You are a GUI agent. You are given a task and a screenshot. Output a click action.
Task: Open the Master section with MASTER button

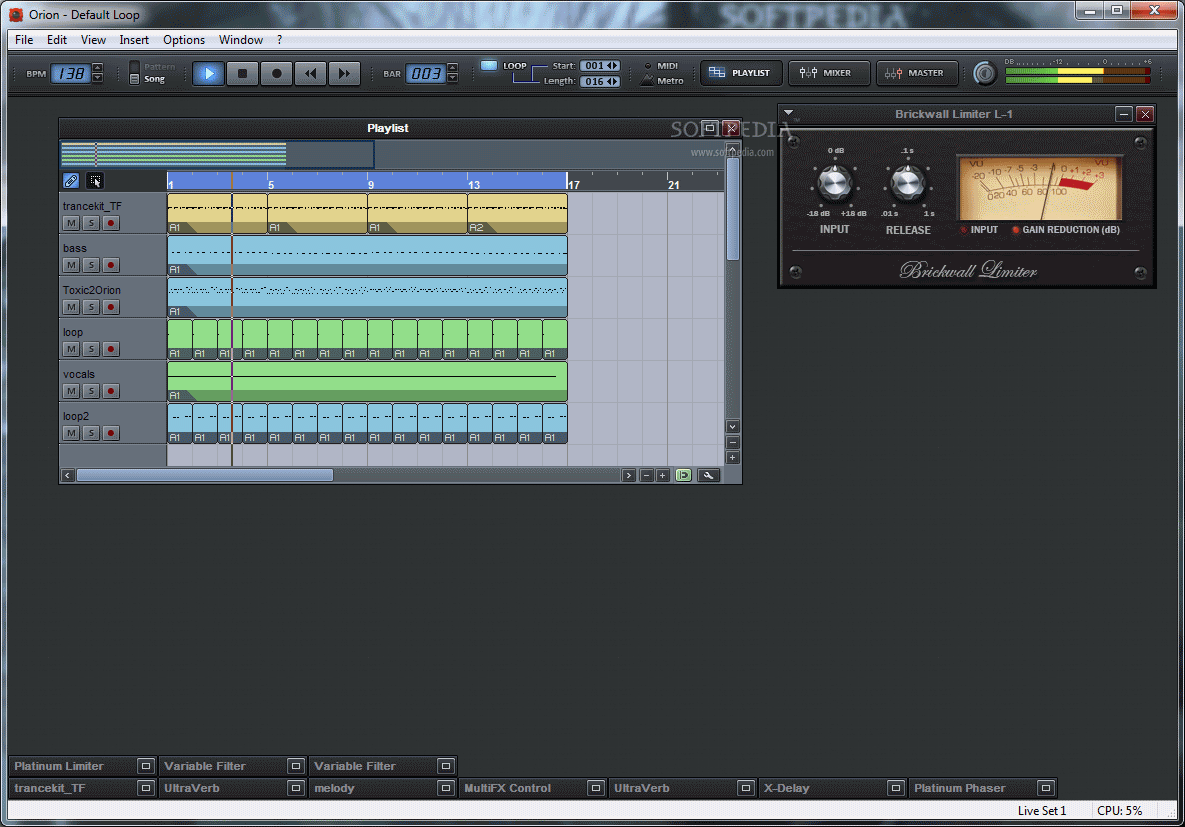coord(917,73)
